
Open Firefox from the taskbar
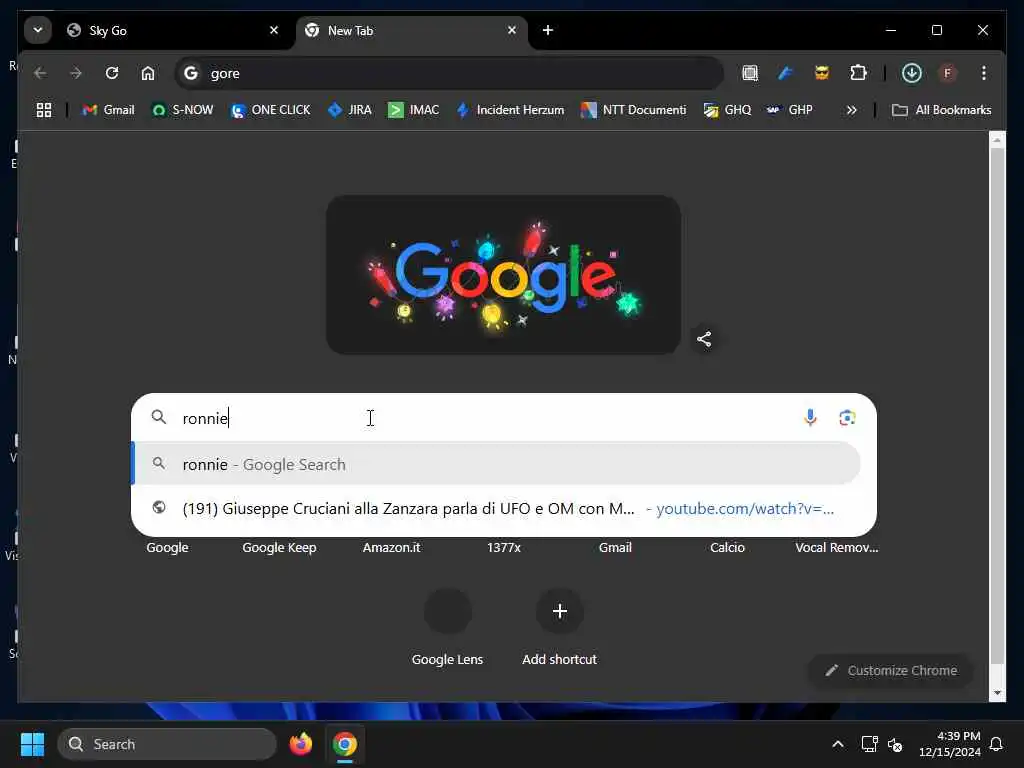coord(300,744)
